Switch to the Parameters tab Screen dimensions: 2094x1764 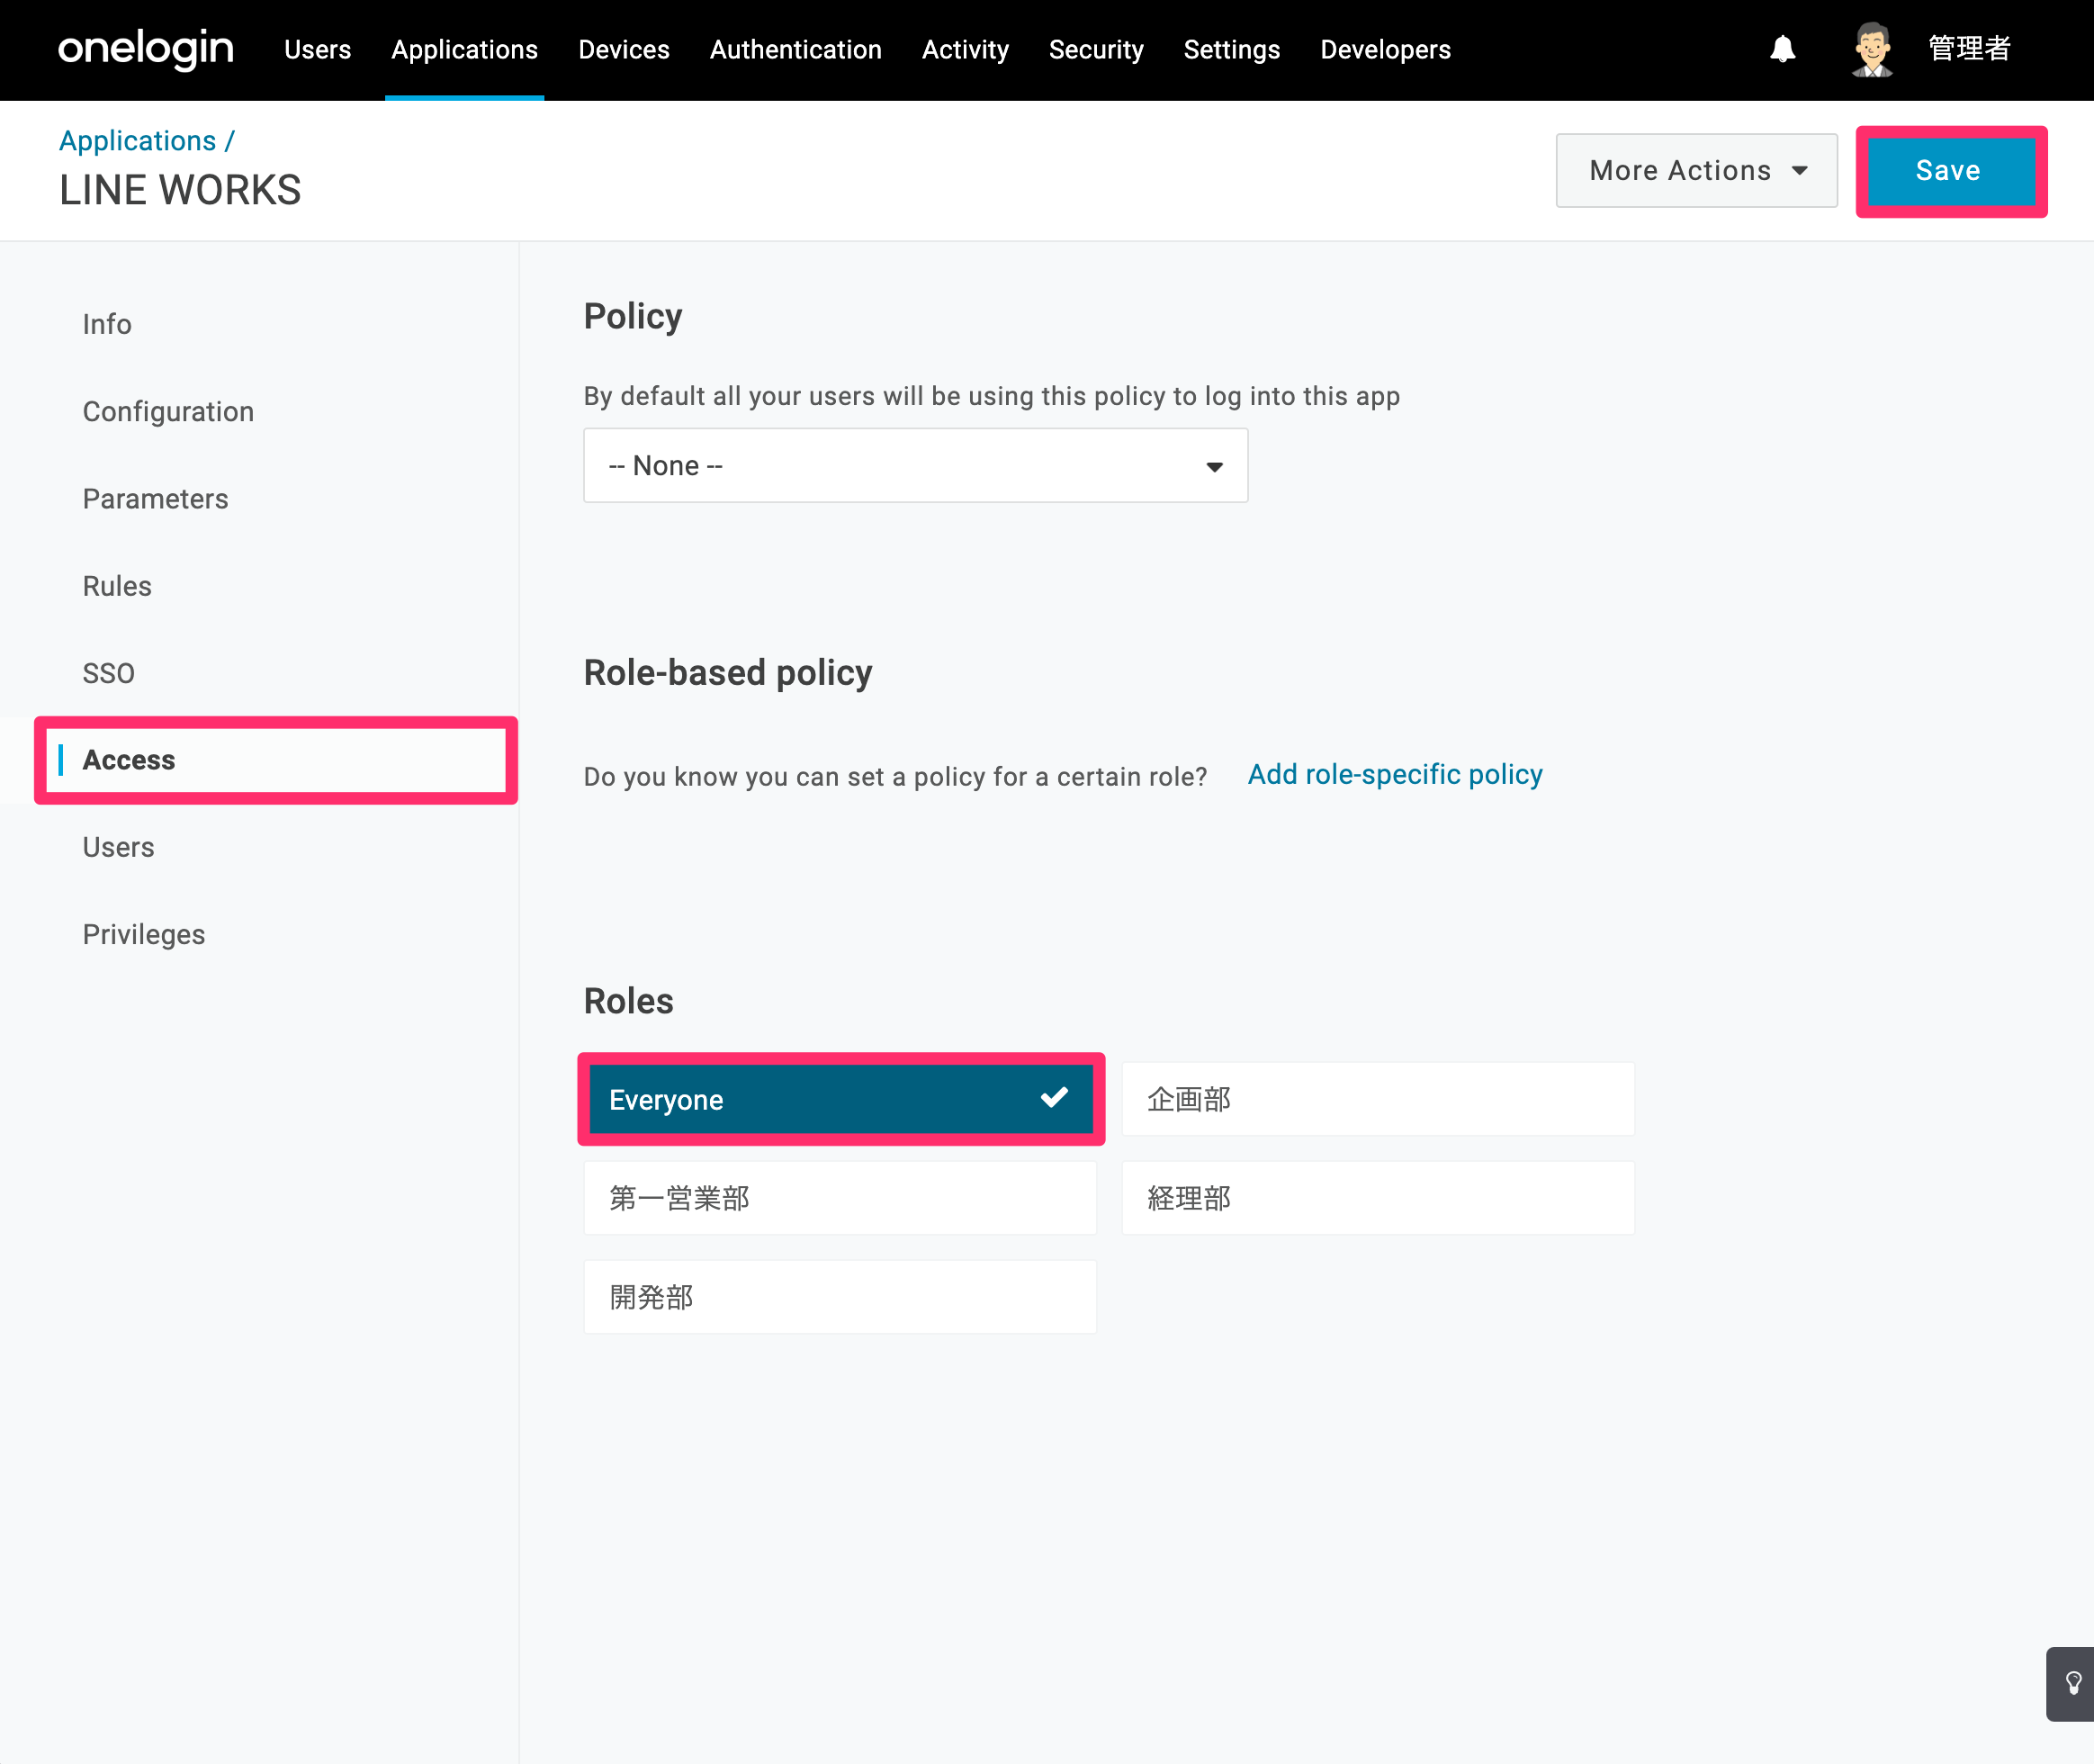pyautogui.click(x=155, y=498)
